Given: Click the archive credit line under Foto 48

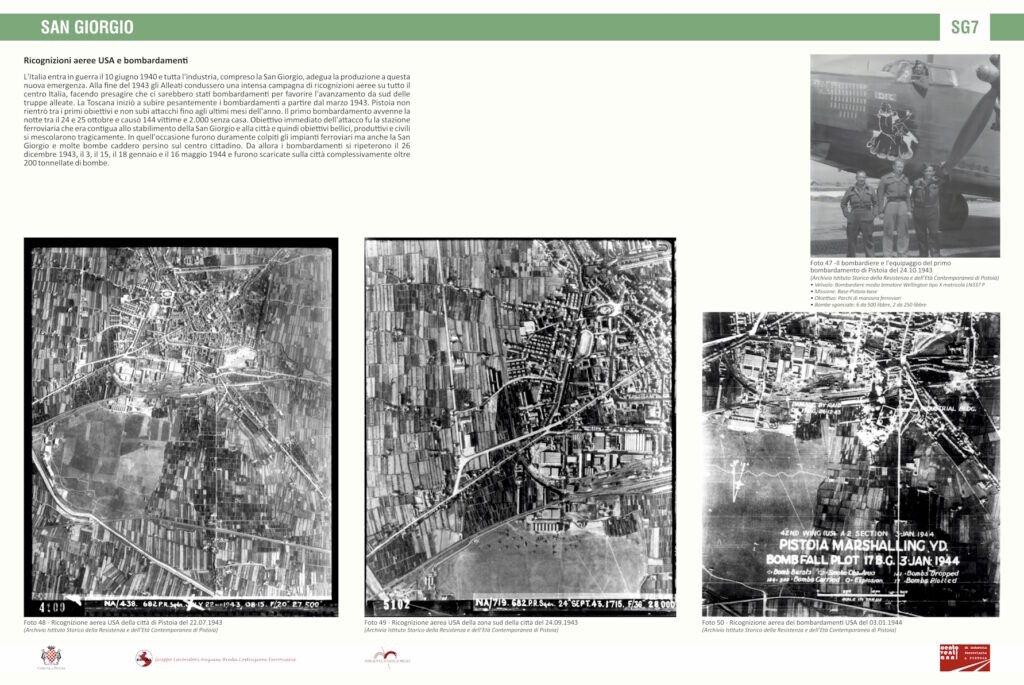Looking at the screenshot, I should 121,630.
